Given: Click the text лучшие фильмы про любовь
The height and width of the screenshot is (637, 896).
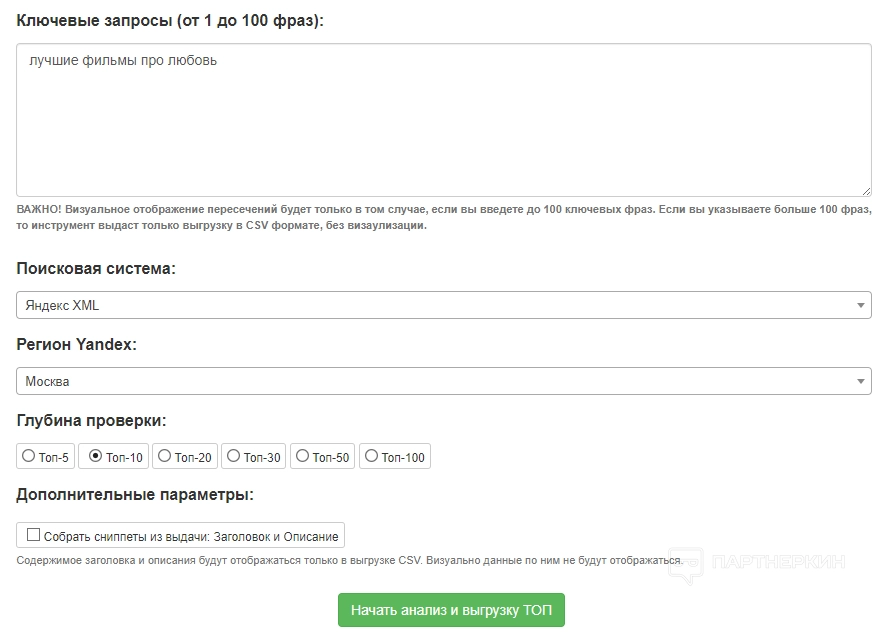Looking at the screenshot, I should click(123, 61).
